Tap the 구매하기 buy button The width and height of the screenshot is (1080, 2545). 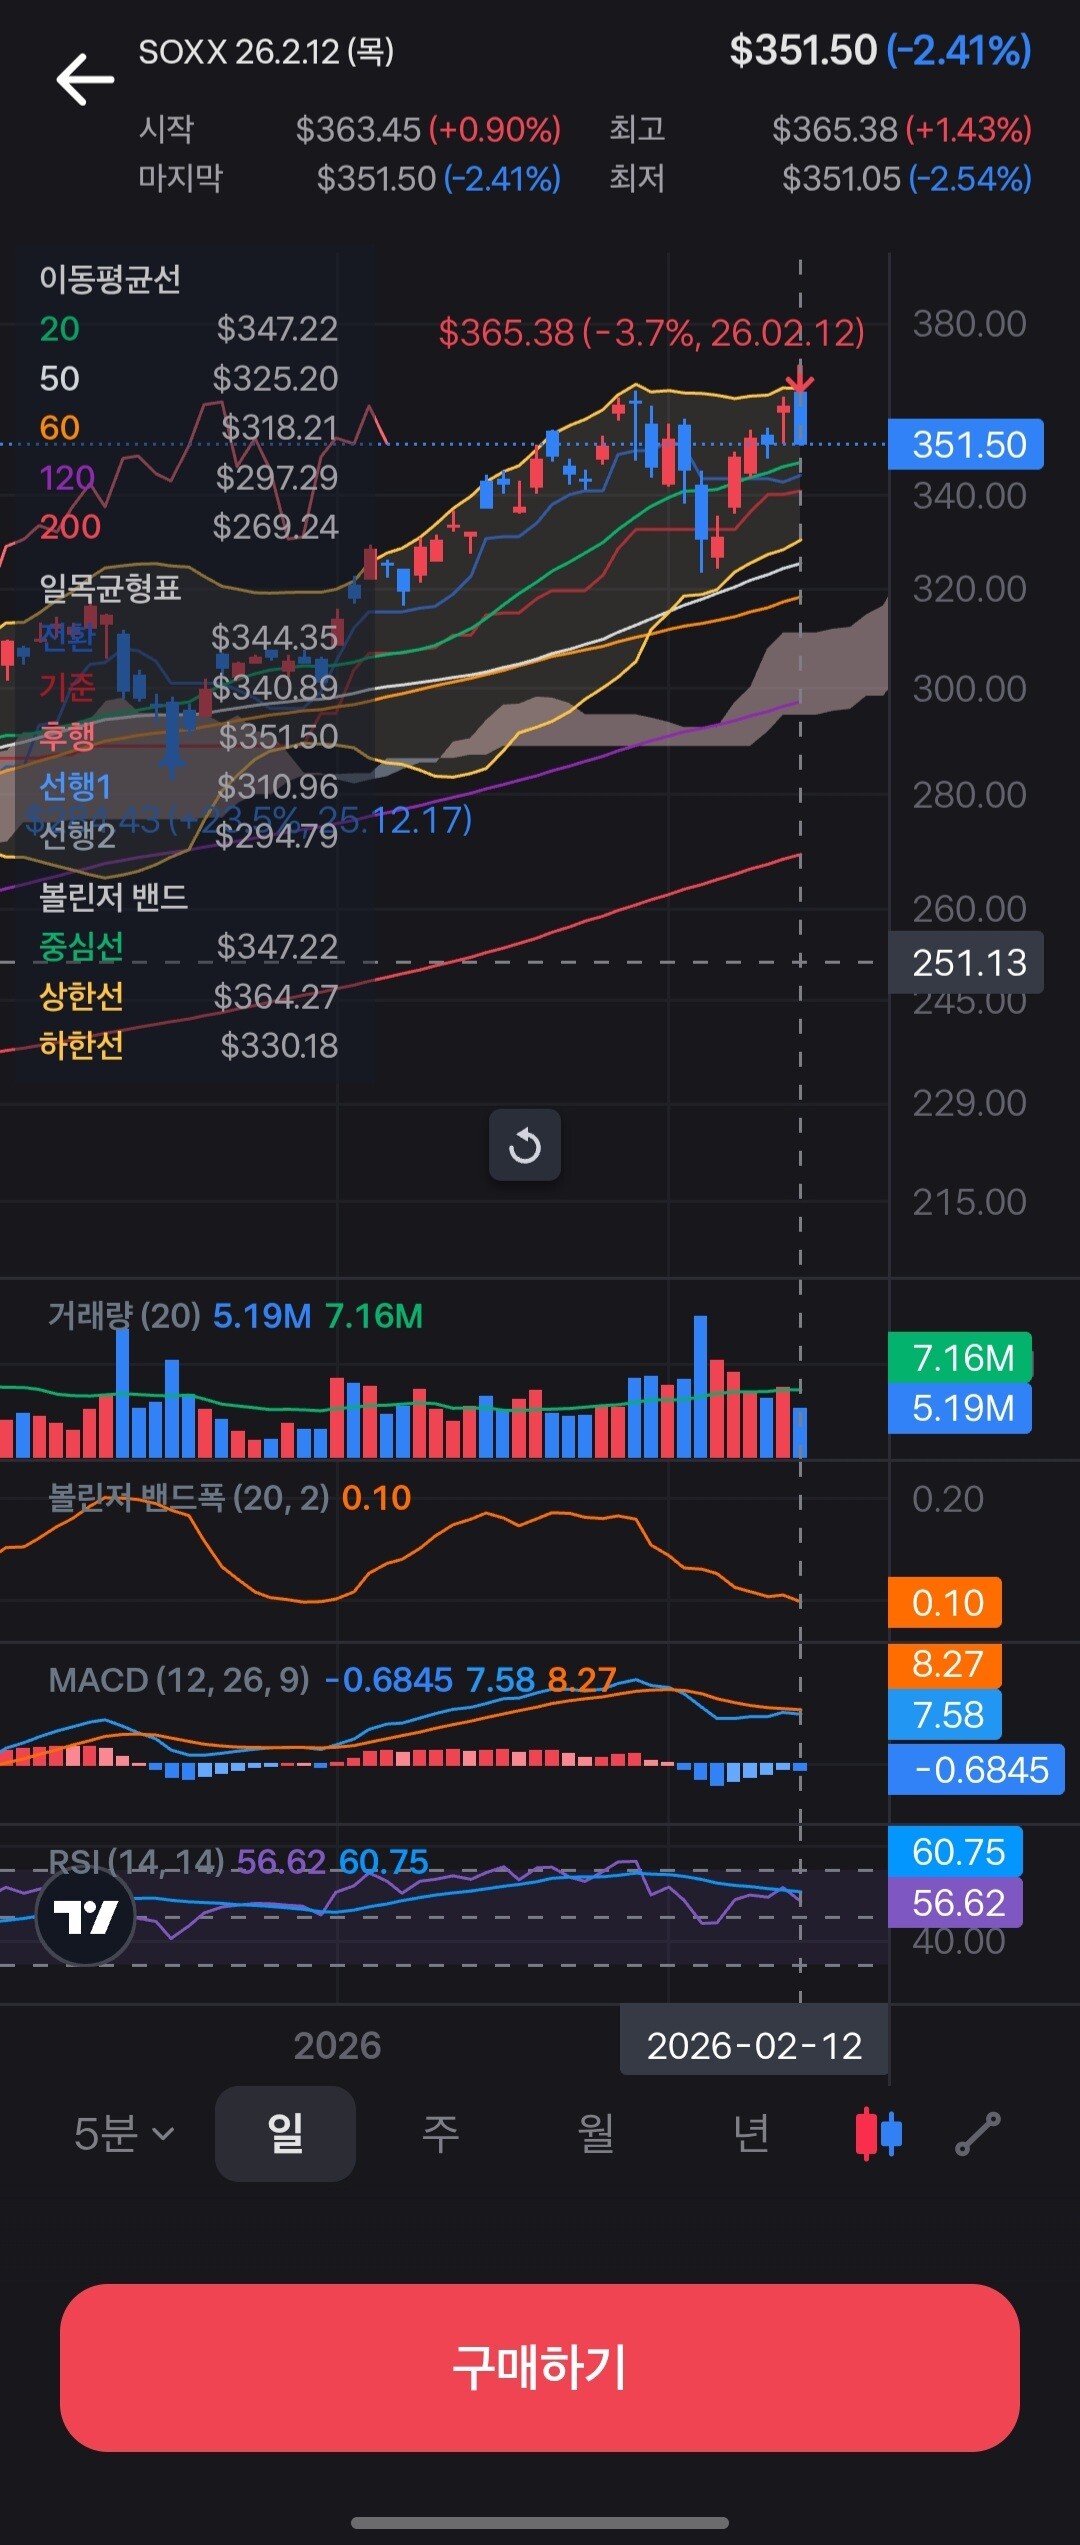[x=540, y=2367]
